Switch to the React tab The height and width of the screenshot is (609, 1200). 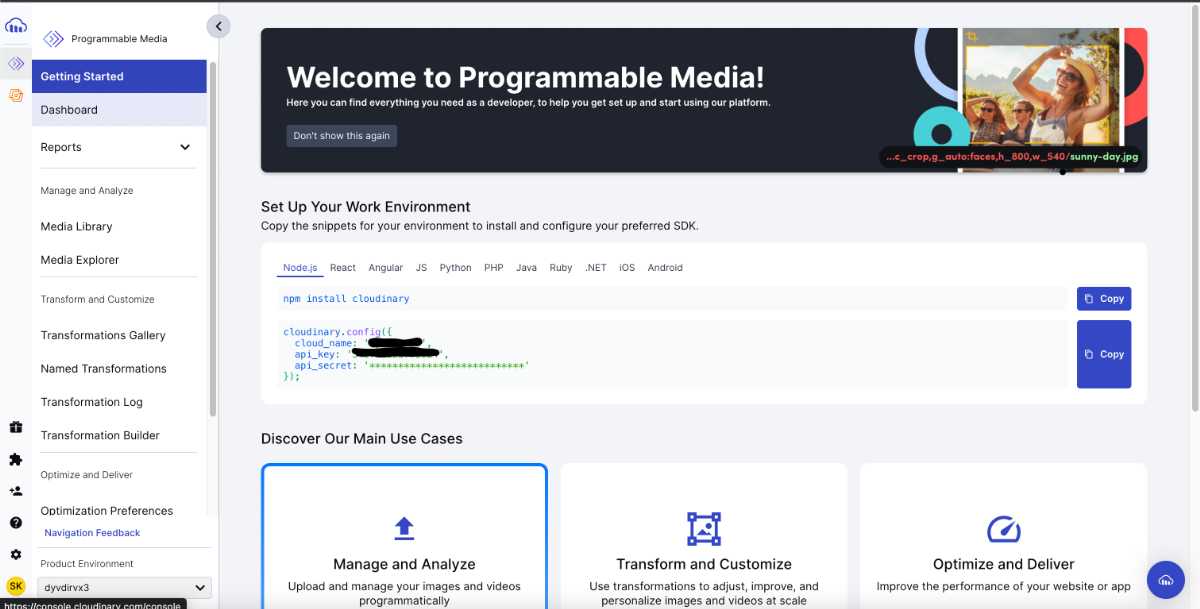tap(343, 268)
